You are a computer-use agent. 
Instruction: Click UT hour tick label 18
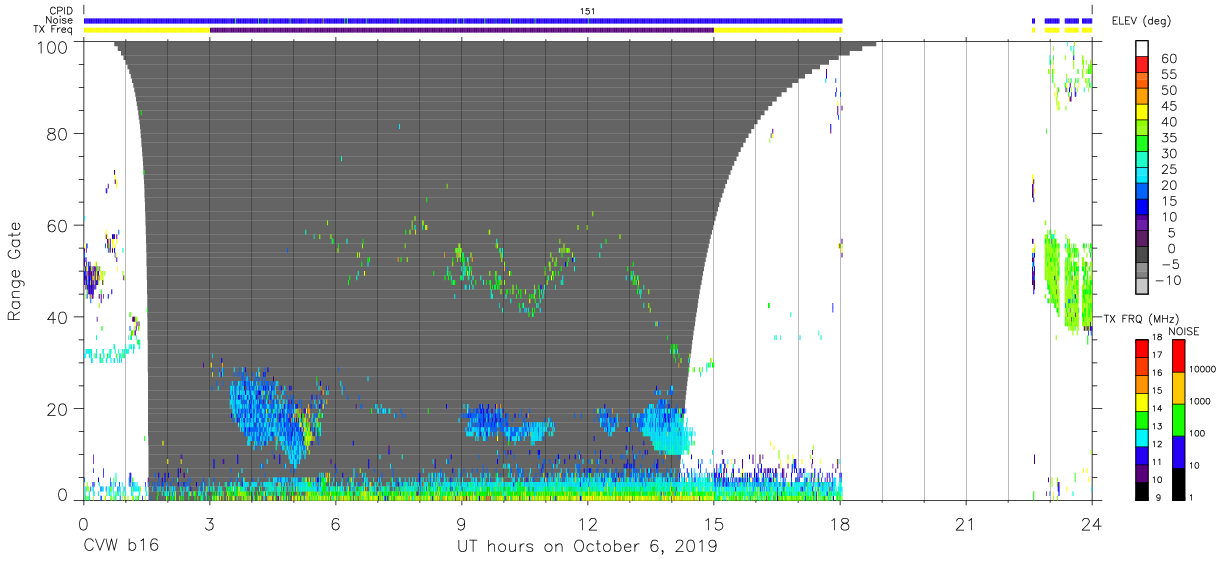coord(840,524)
